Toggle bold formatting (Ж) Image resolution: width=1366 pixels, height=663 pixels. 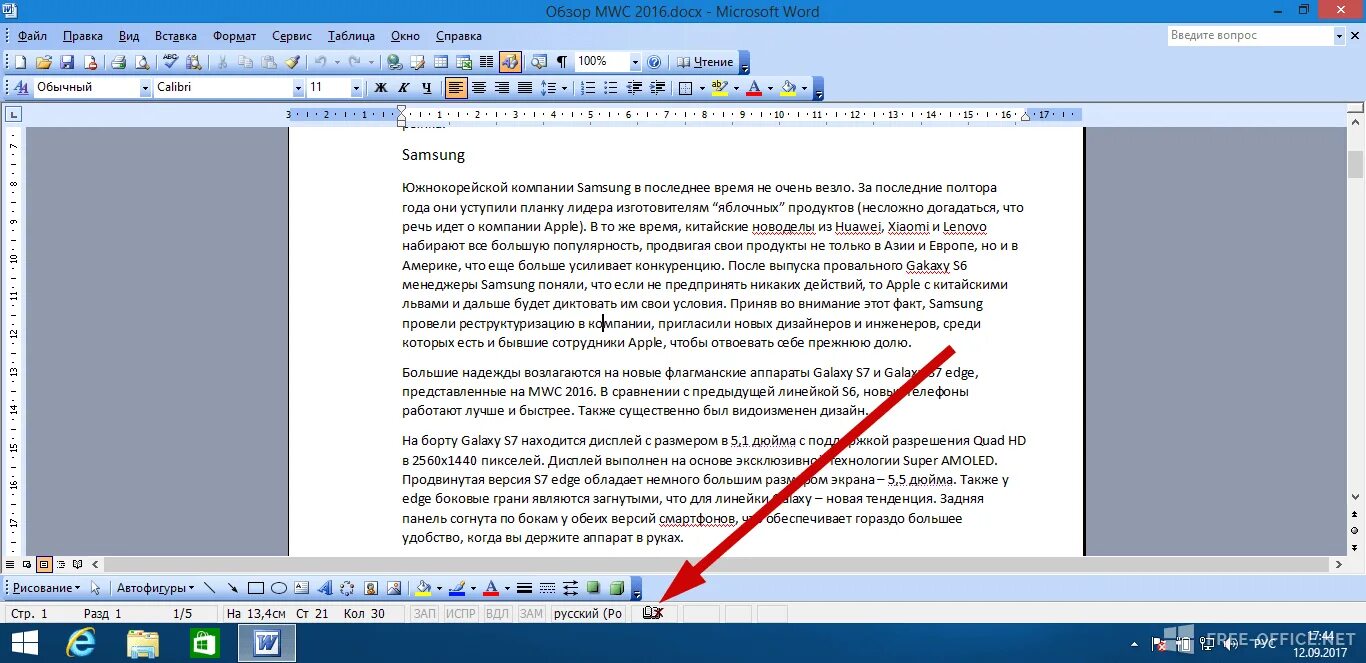[x=381, y=88]
